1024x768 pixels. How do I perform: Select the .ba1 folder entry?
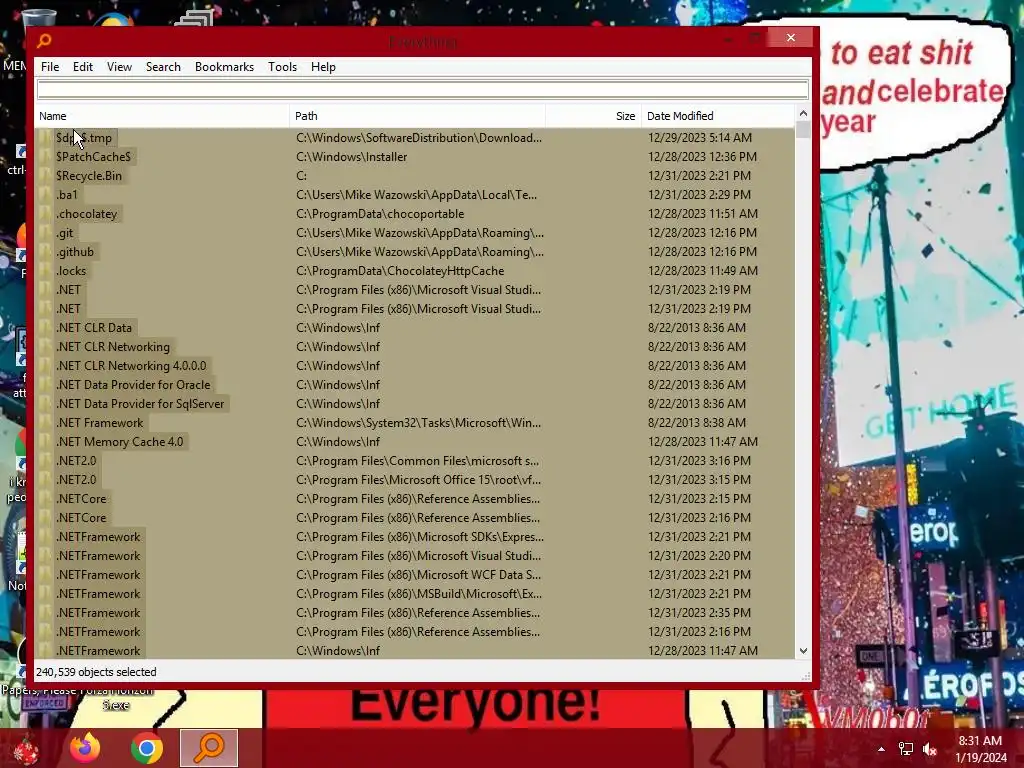tap(66, 195)
